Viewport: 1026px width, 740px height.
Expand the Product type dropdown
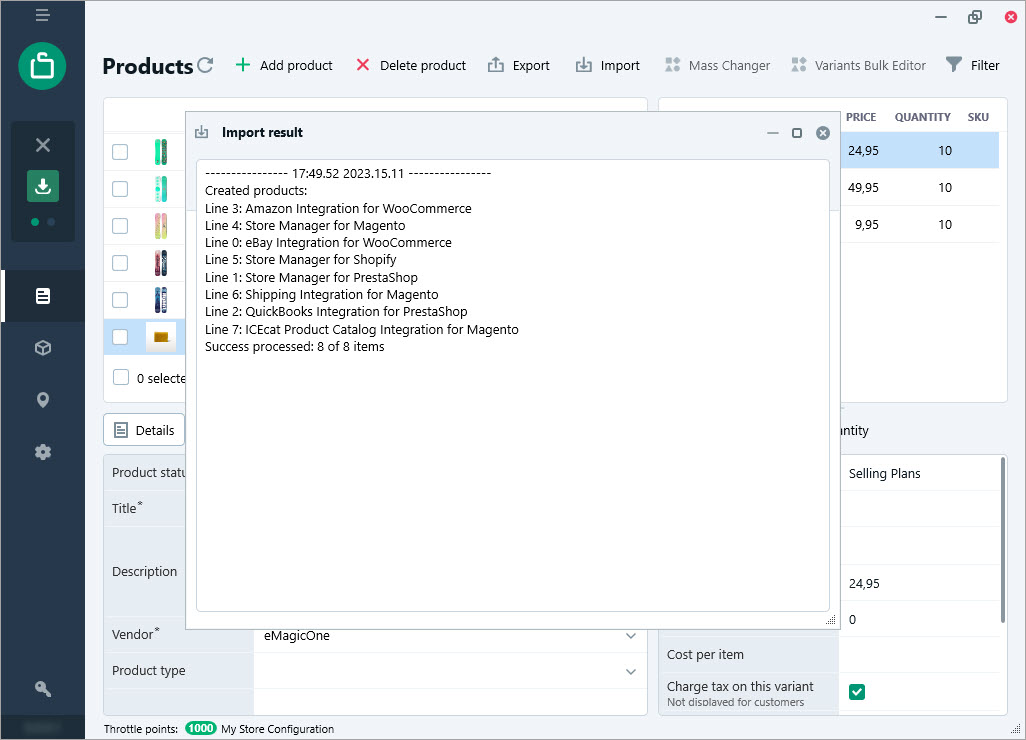[631, 671]
